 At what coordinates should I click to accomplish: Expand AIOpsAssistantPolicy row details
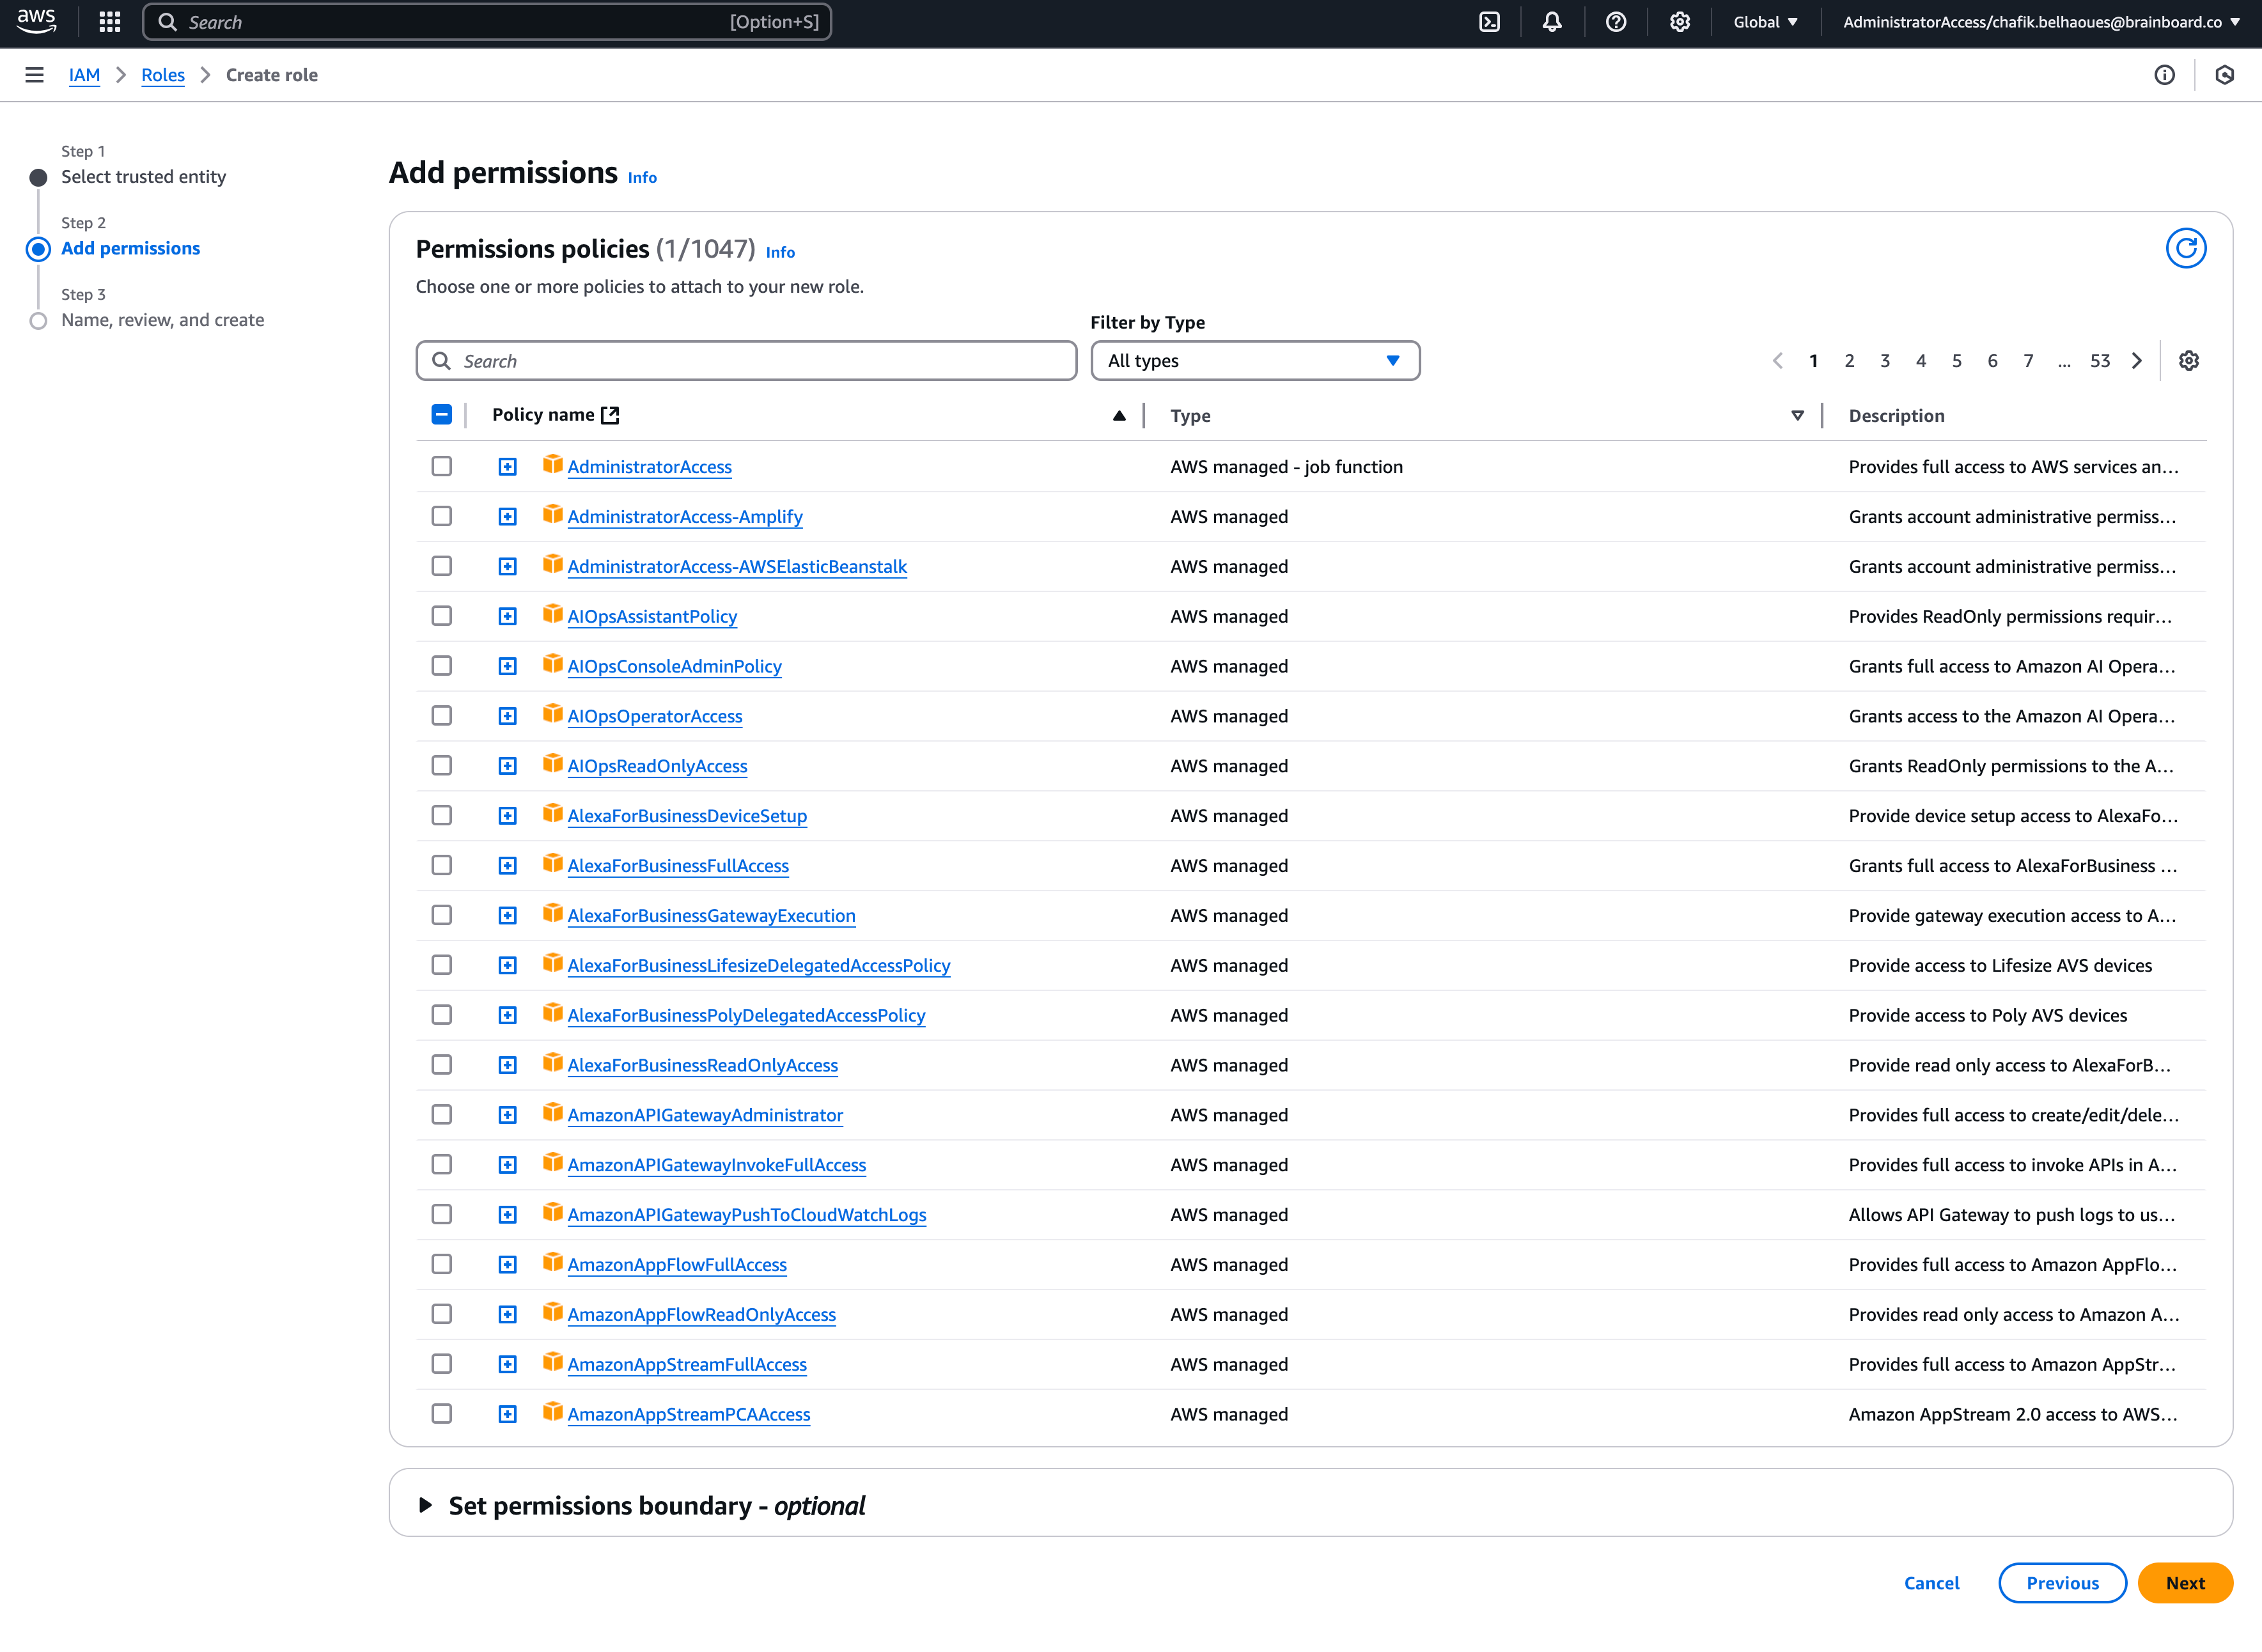tap(508, 617)
